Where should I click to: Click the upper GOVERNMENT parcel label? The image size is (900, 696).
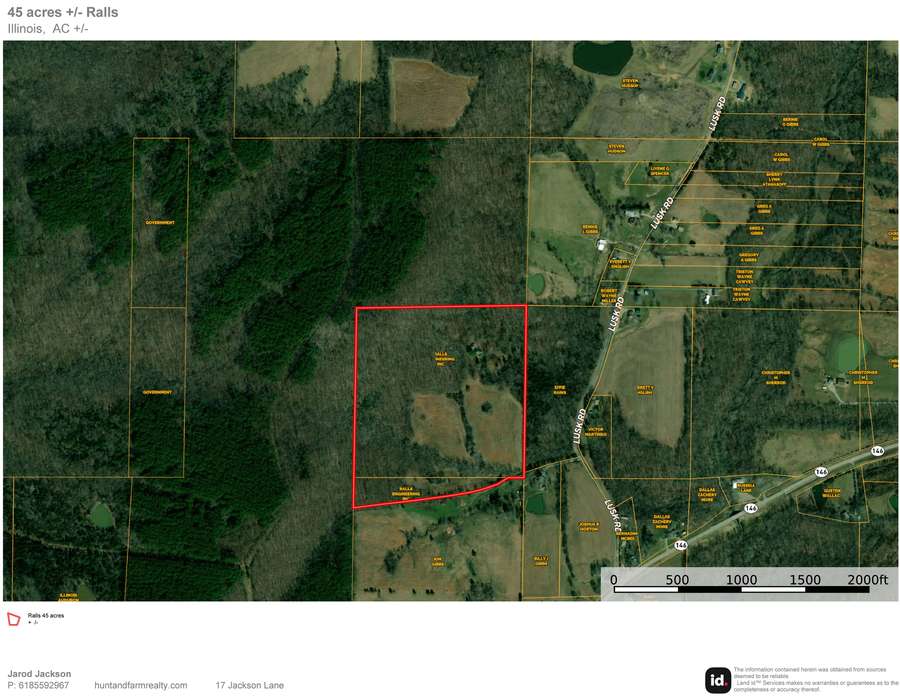click(160, 222)
